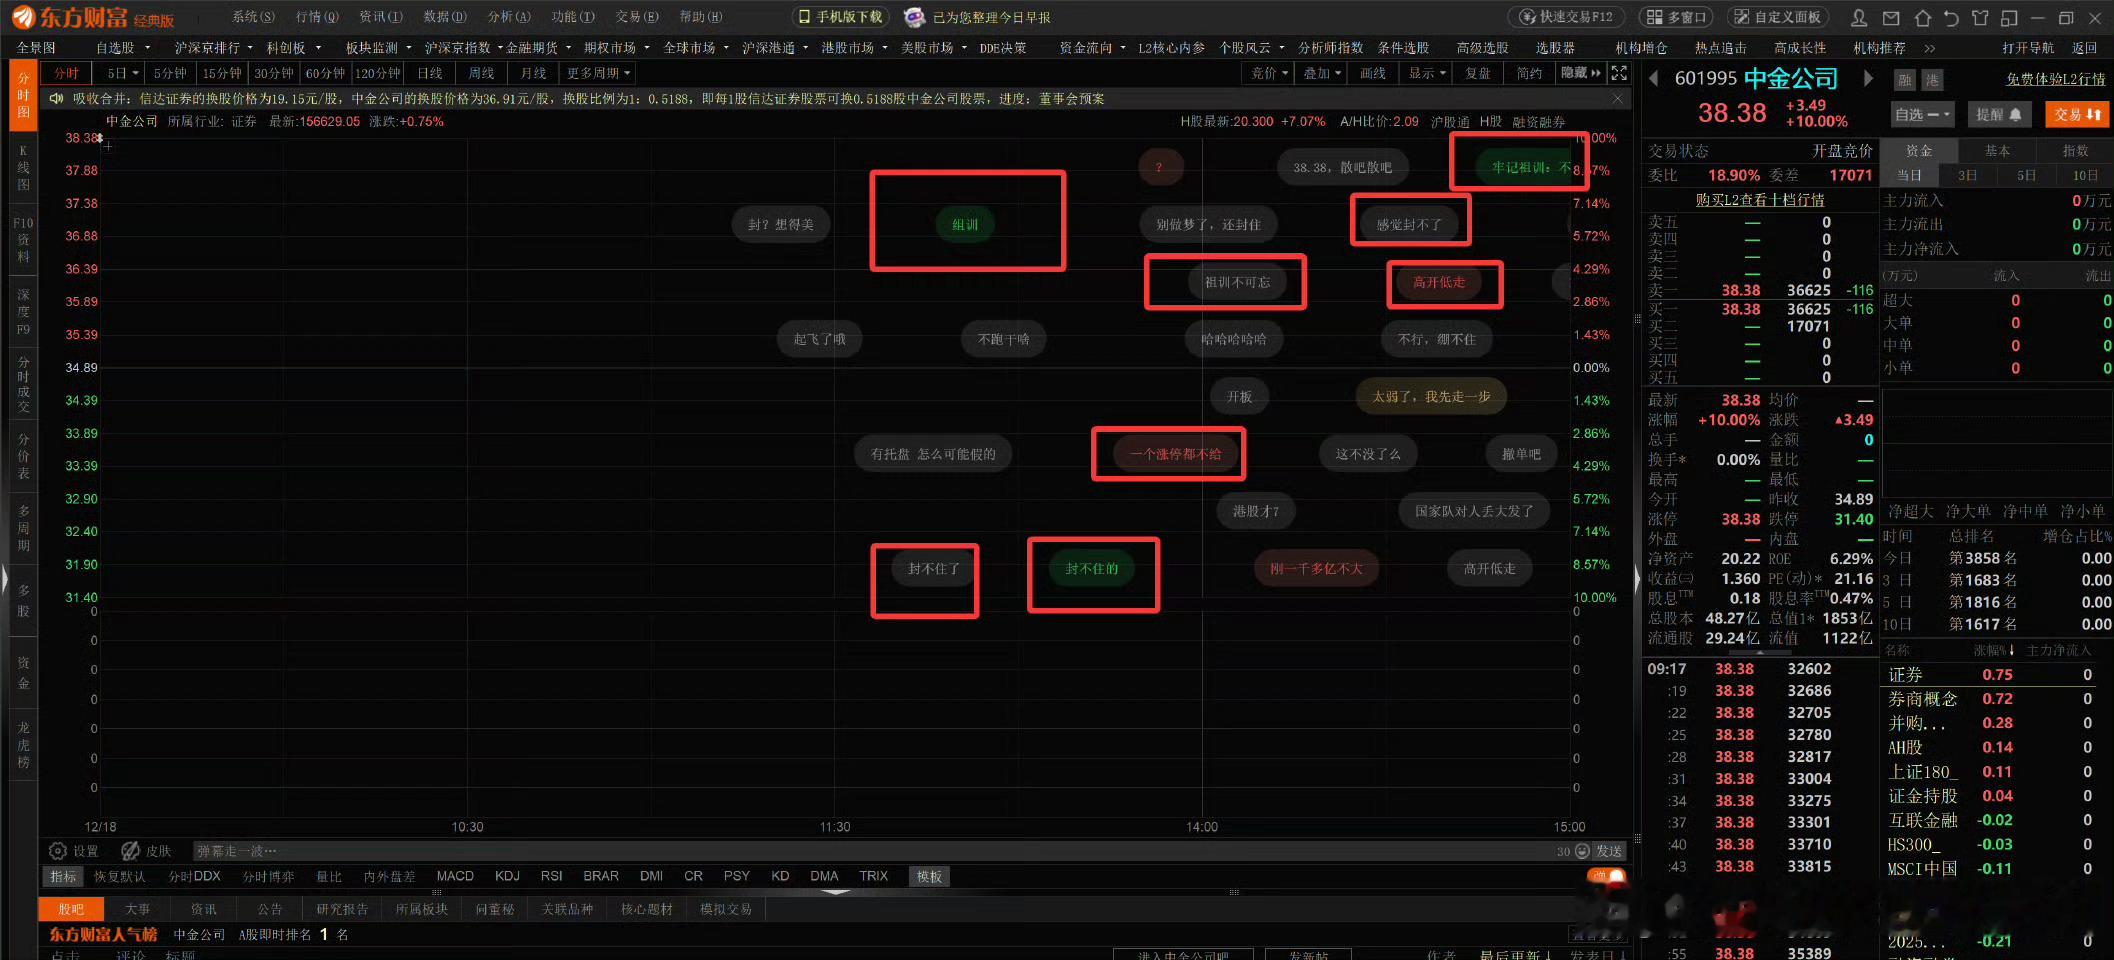Open the 竞价 dropdown

coord(1269,73)
